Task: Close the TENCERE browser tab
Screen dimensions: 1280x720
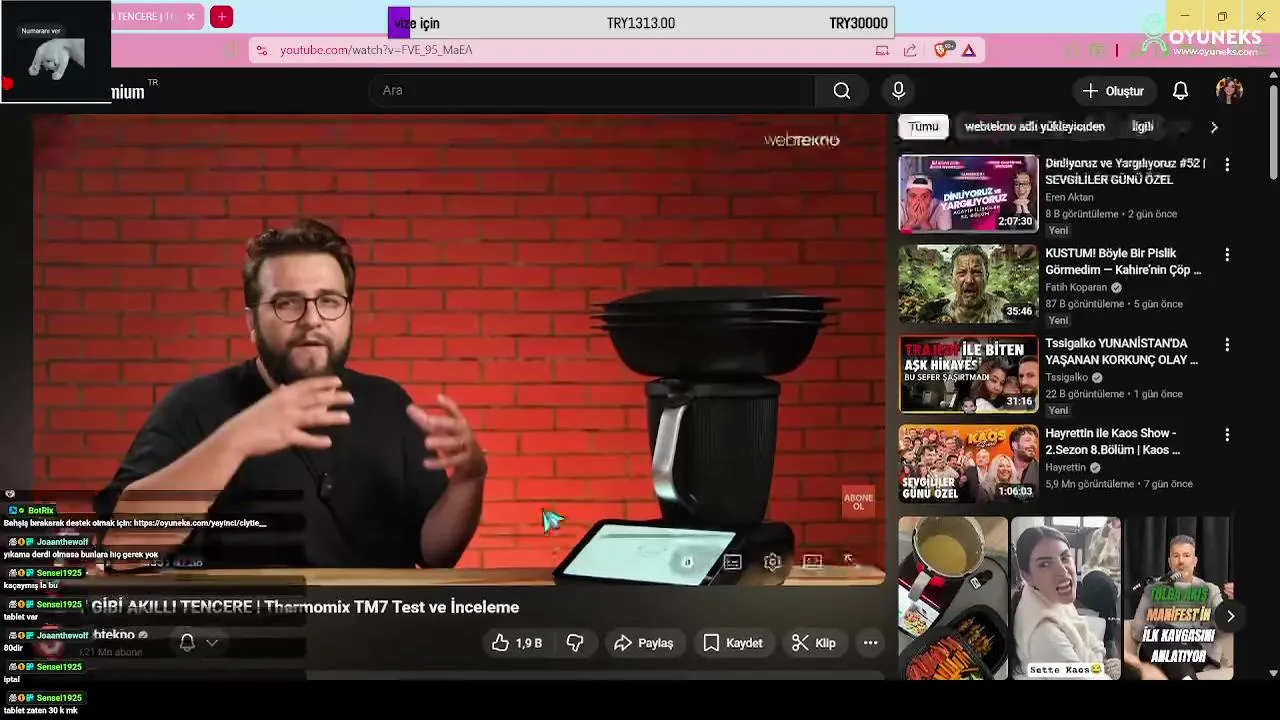Action: pyautogui.click(x=190, y=16)
